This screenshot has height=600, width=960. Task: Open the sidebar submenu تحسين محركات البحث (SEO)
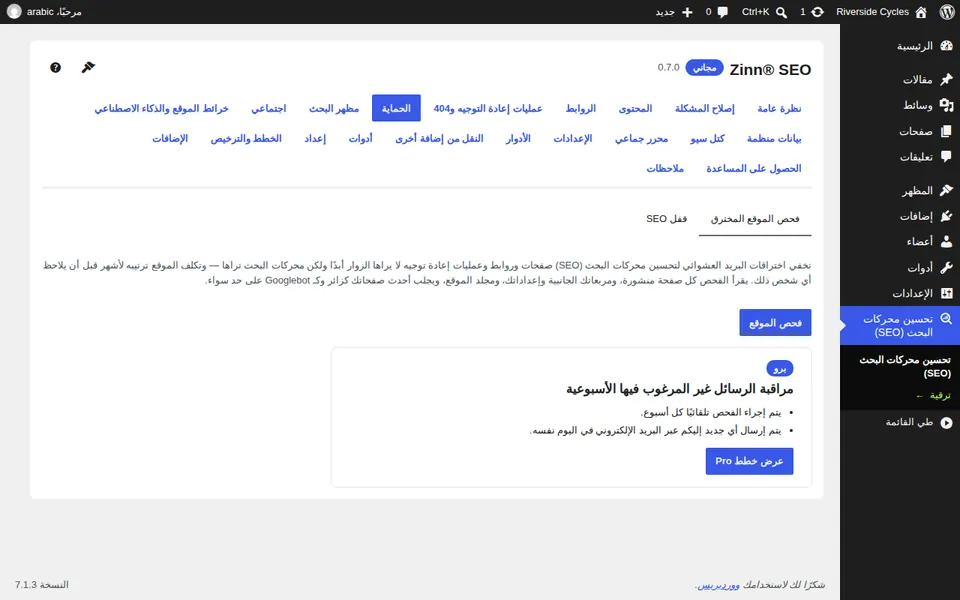click(x=905, y=366)
